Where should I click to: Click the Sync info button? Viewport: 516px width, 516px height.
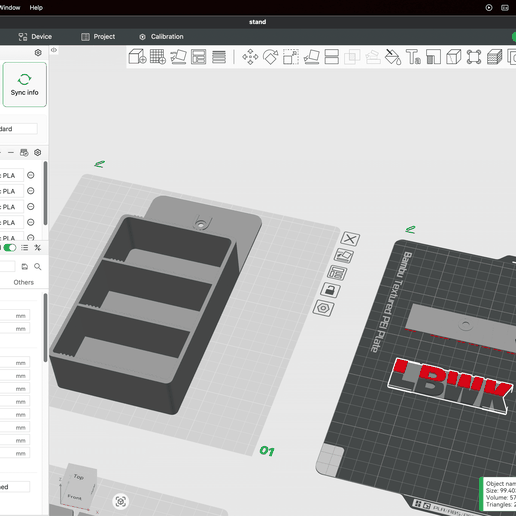[25, 85]
